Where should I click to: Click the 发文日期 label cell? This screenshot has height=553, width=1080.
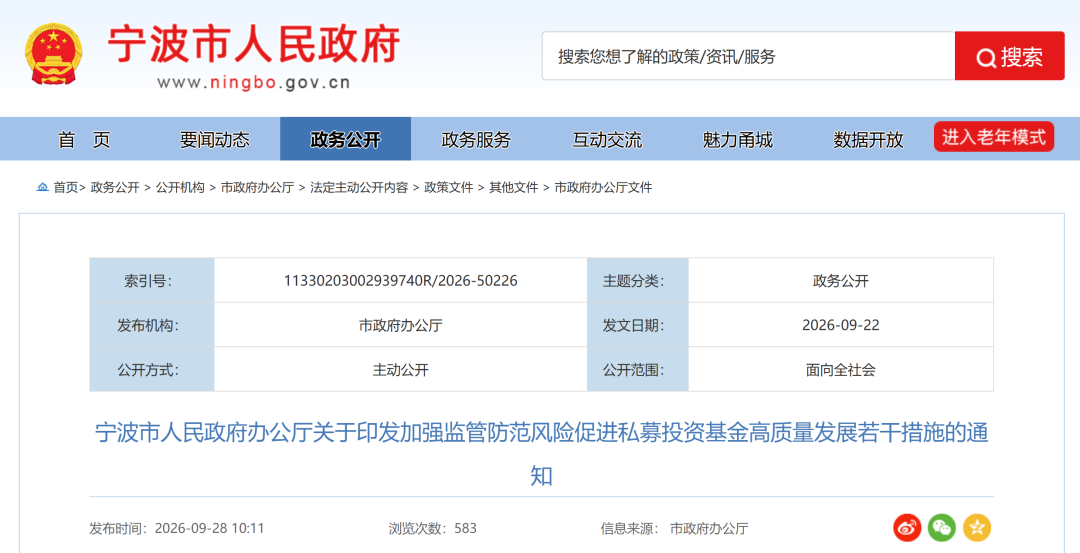[x=637, y=325]
